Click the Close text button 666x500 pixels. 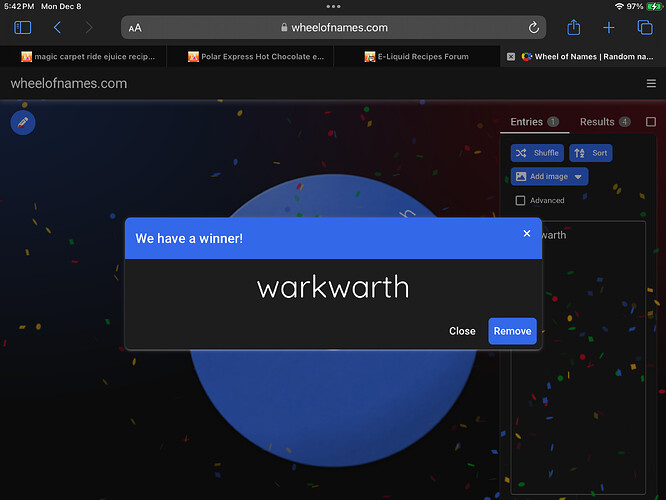(x=462, y=331)
